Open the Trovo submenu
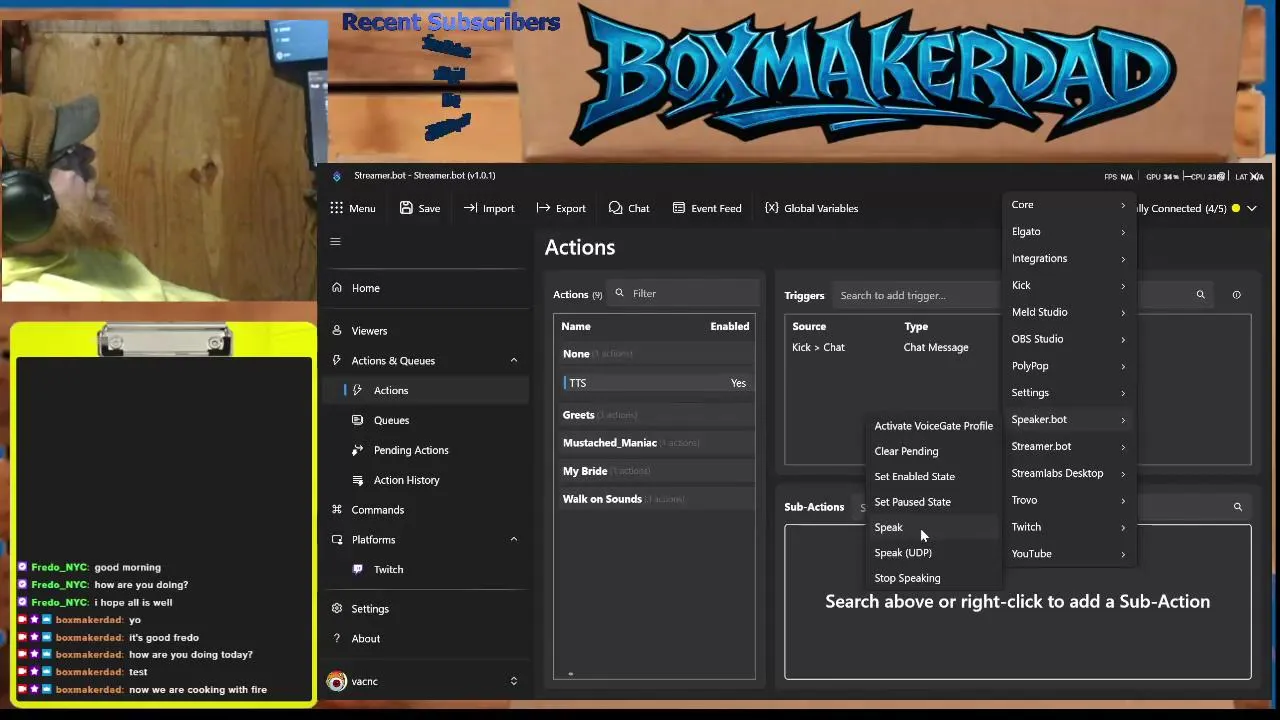The width and height of the screenshot is (1280, 720). 1069,500
